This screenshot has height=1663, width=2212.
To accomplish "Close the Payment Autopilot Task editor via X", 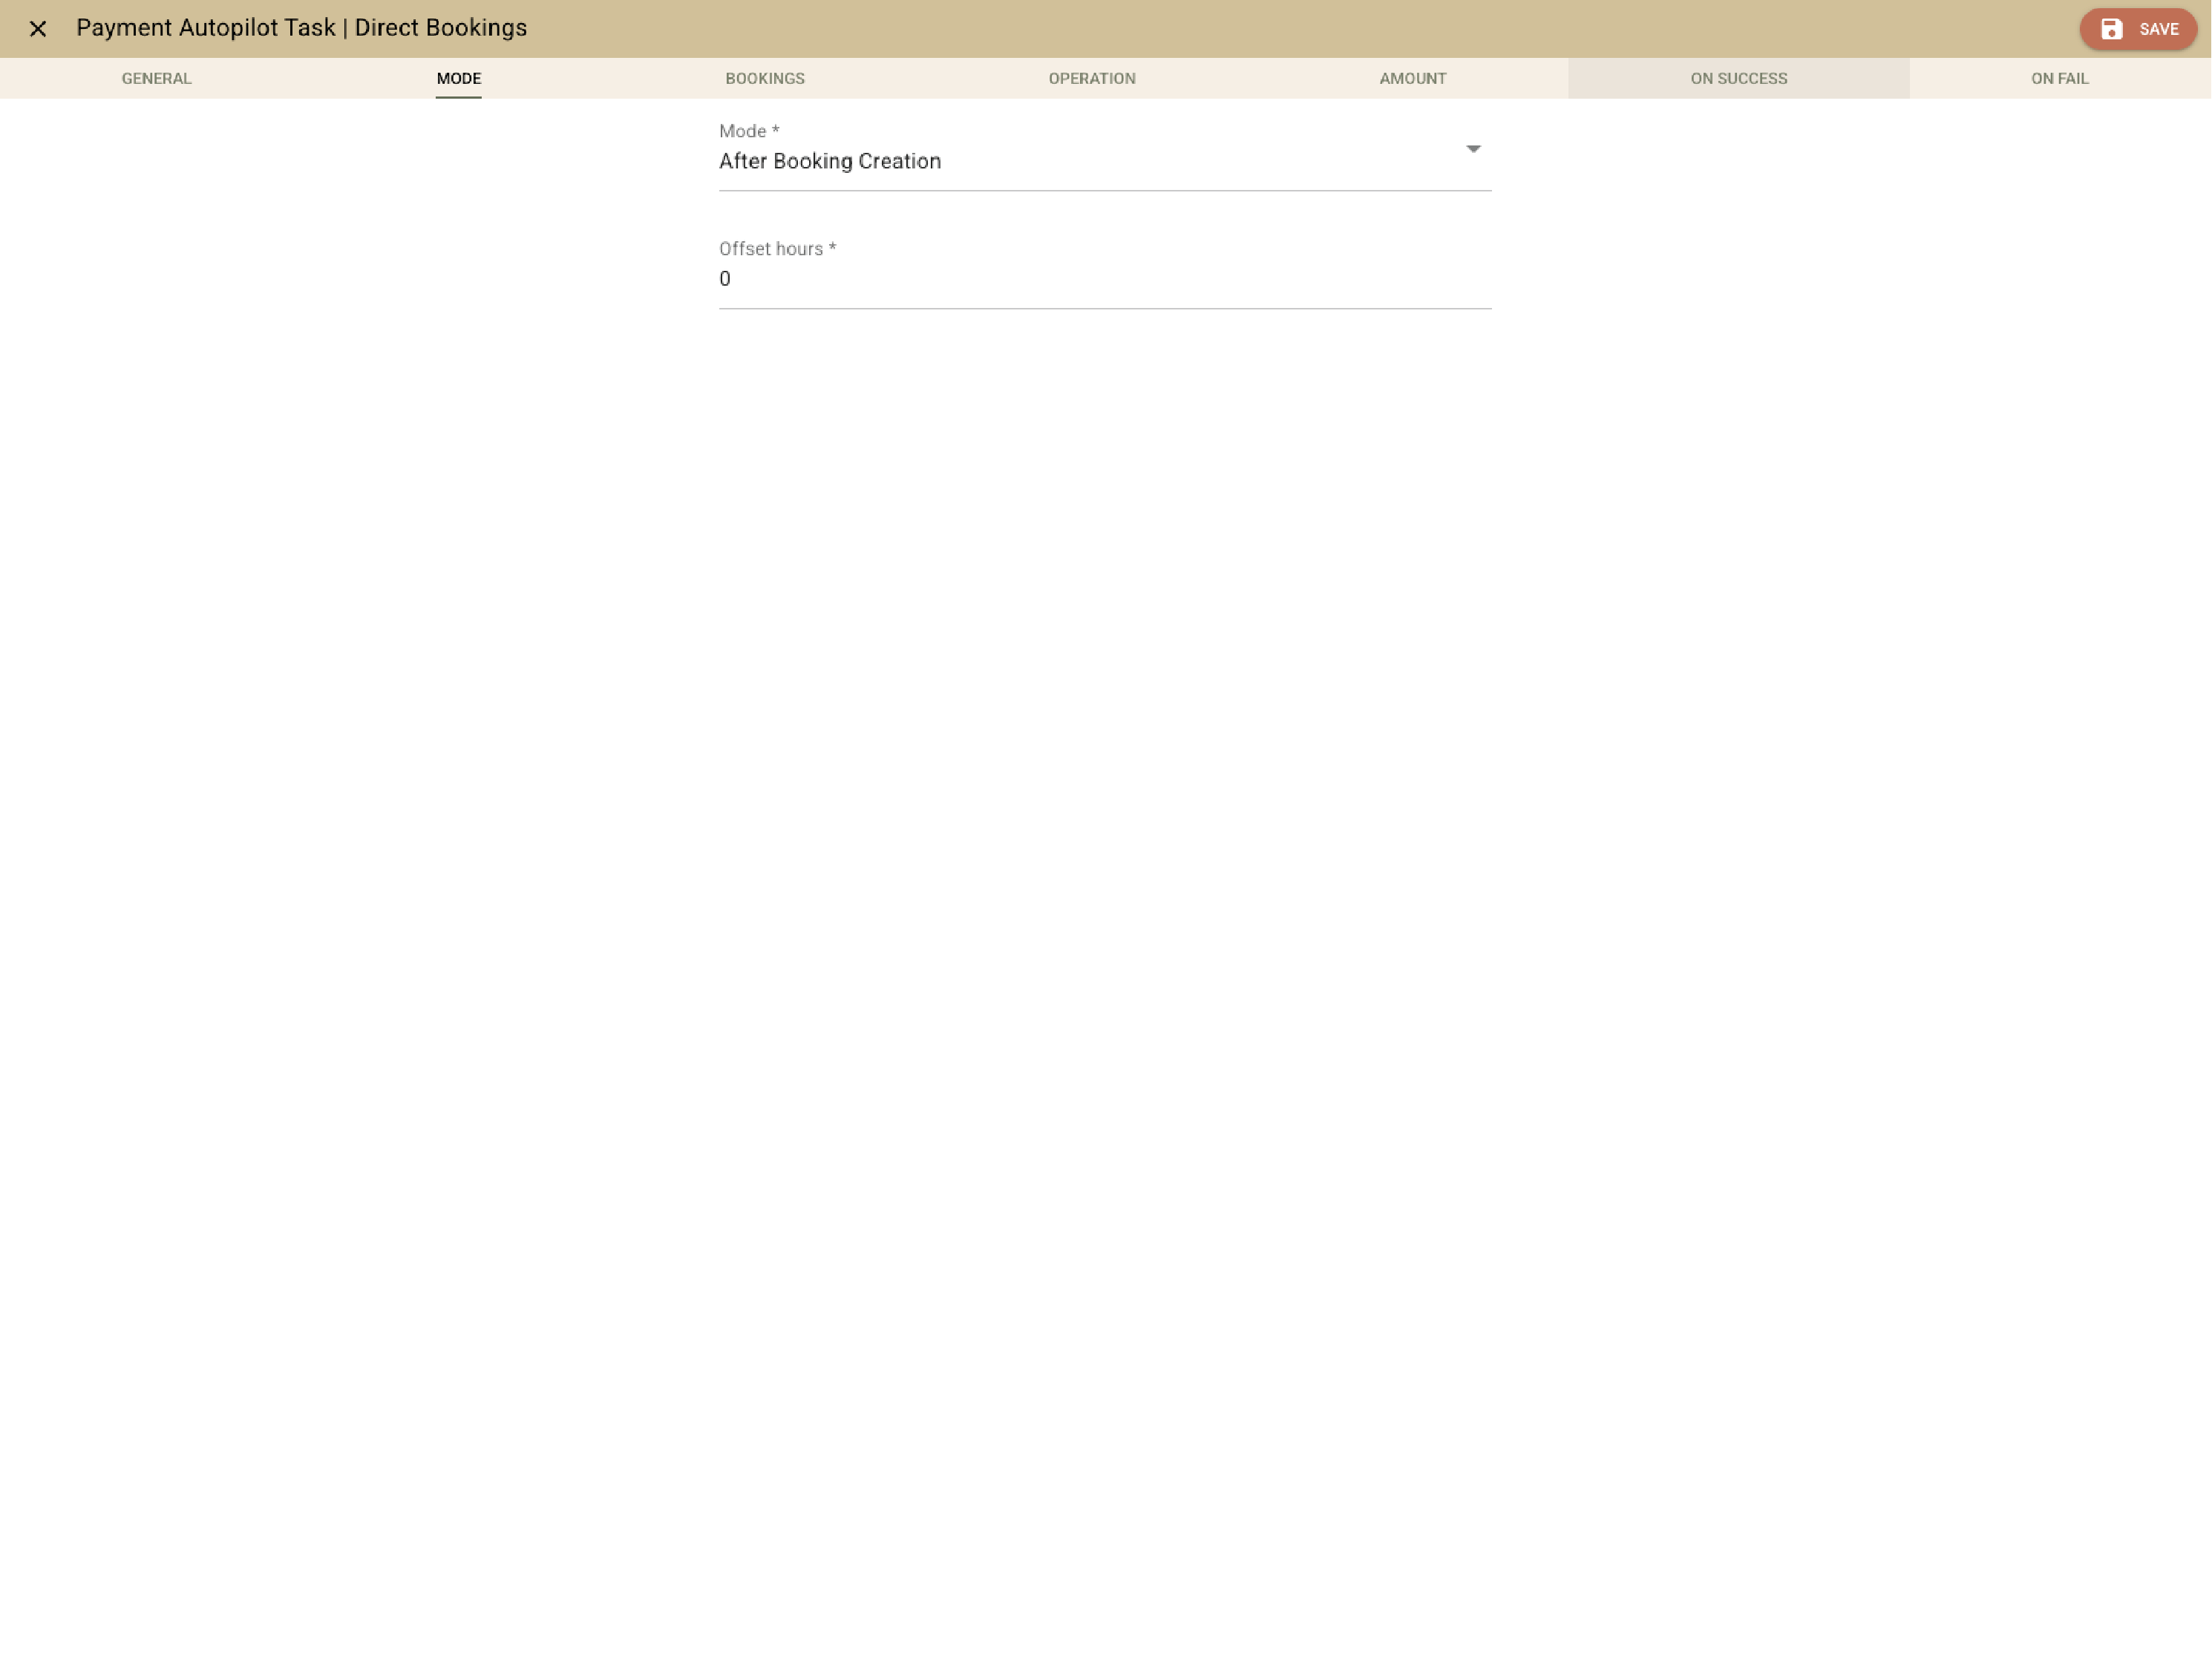I will [x=39, y=29].
